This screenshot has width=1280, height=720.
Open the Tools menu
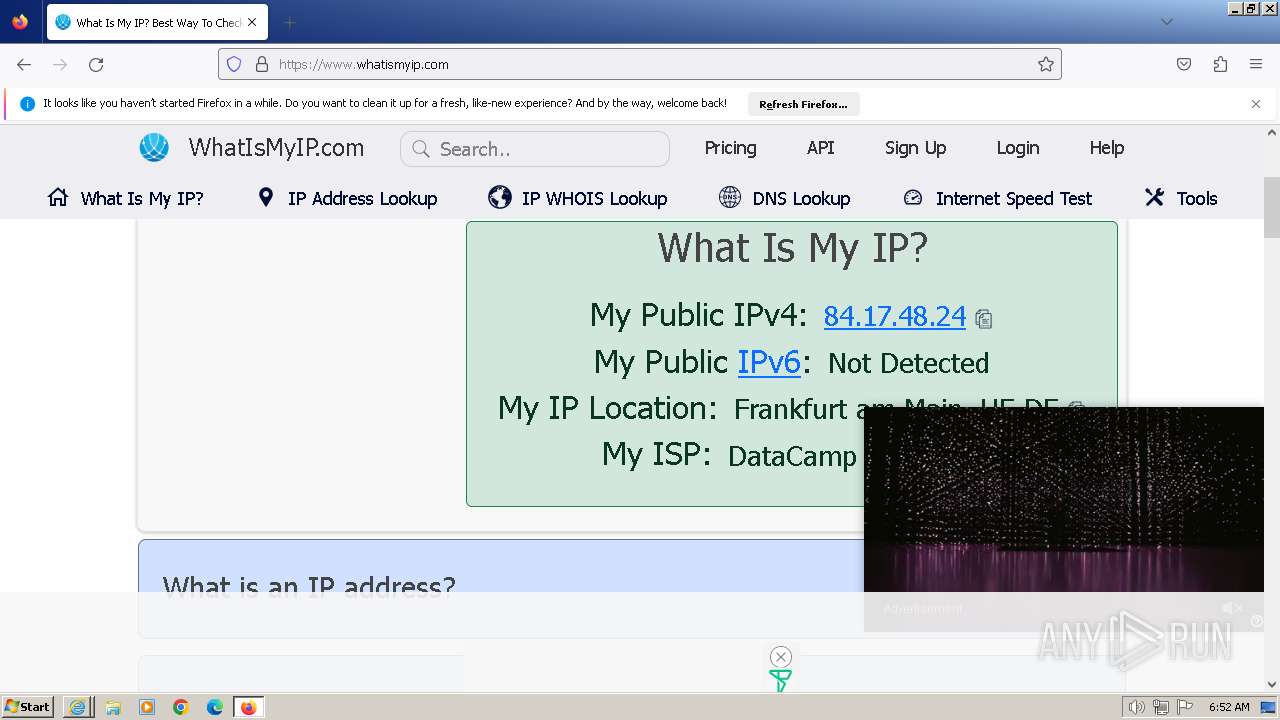1181,198
